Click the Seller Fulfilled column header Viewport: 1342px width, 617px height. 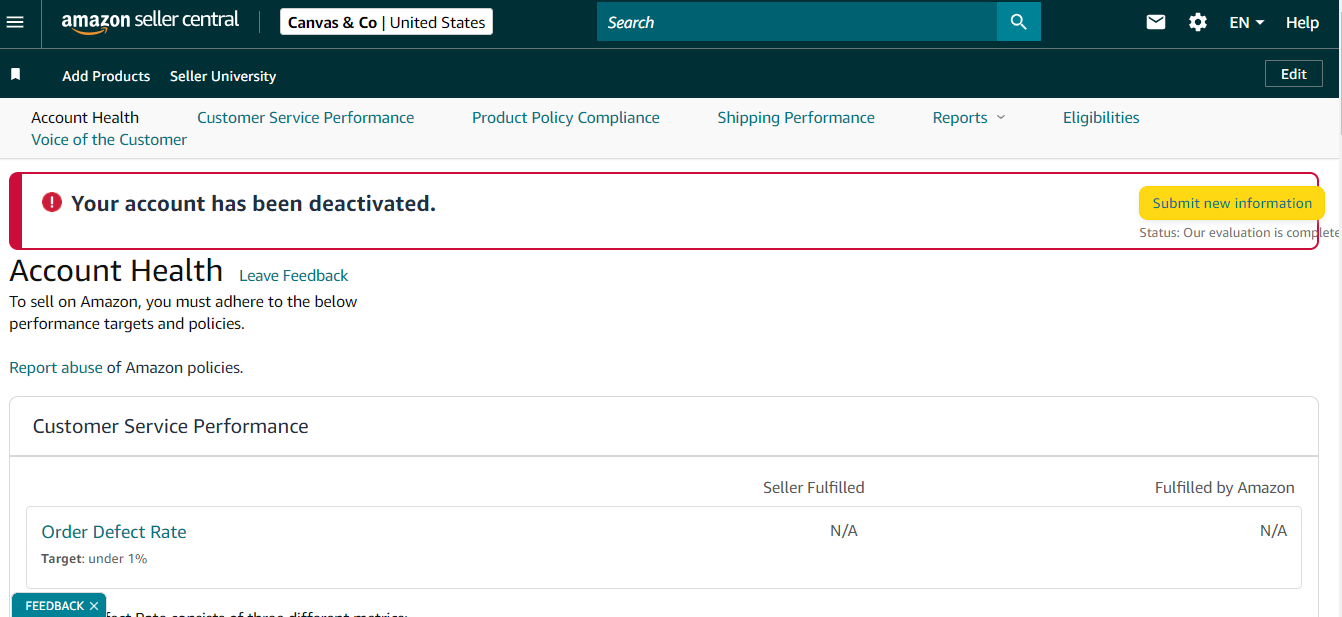814,488
